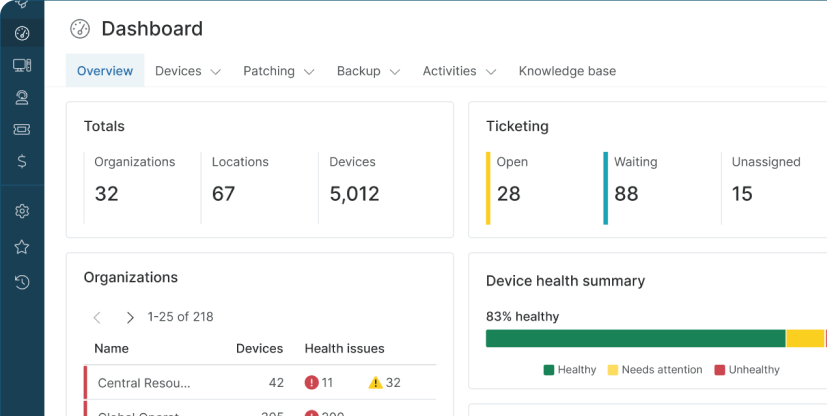Click the yellow Needs attention legend swatch
This screenshot has height=416, width=827.
point(612,370)
